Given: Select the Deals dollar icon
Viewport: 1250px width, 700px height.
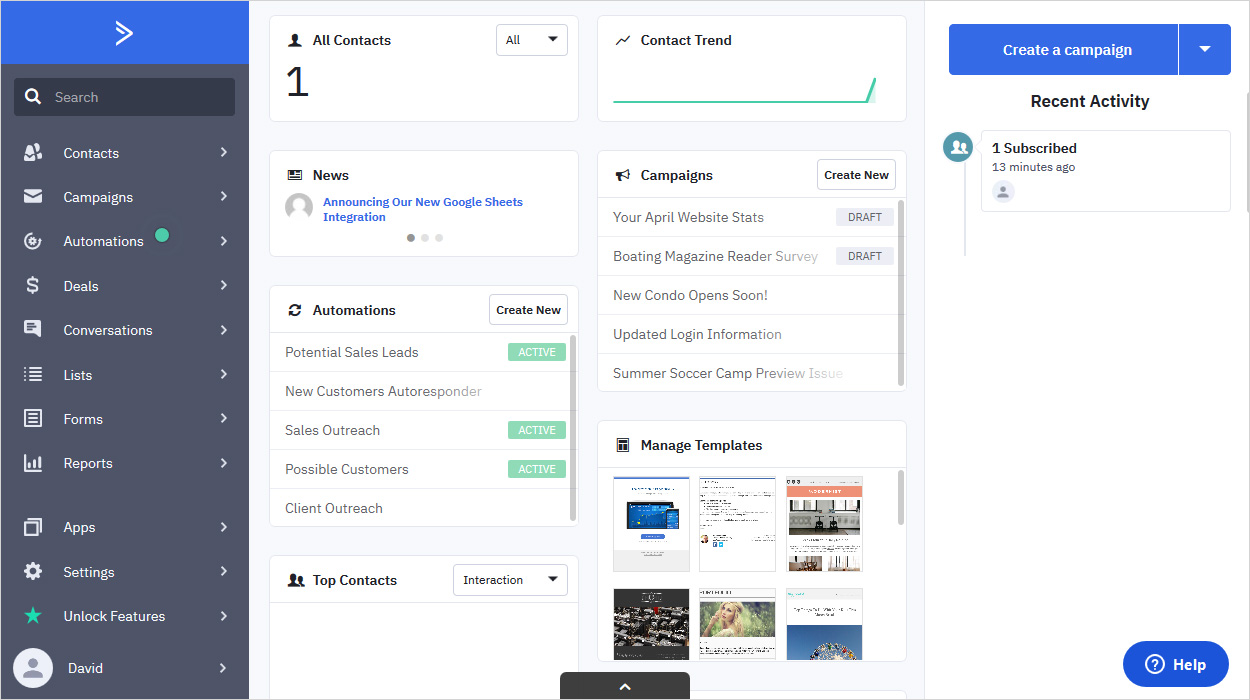Looking at the screenshot, I should click(33, 286).
